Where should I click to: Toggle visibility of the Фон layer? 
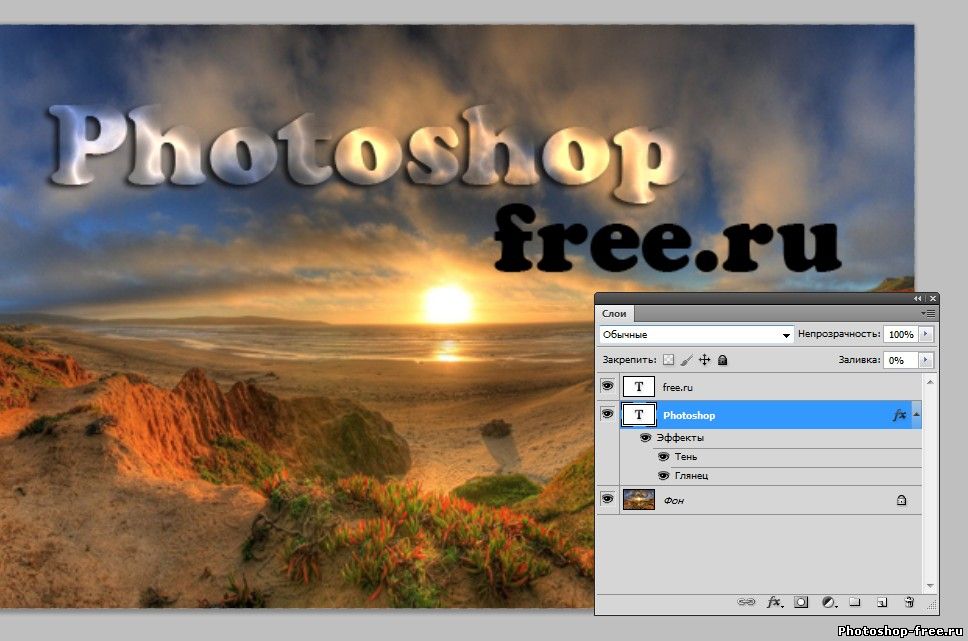(x=607, y=499)
